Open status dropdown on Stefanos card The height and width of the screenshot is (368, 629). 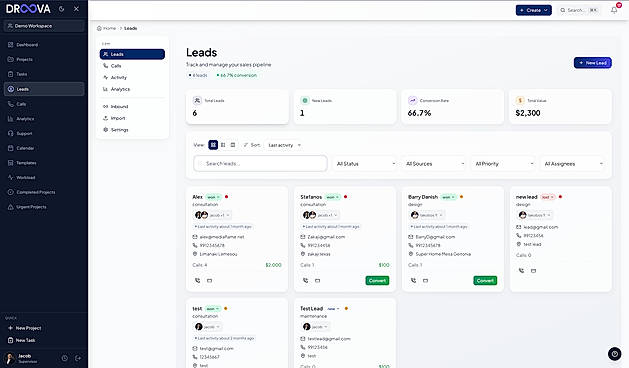pyautogui.click(x=332, y=197)
